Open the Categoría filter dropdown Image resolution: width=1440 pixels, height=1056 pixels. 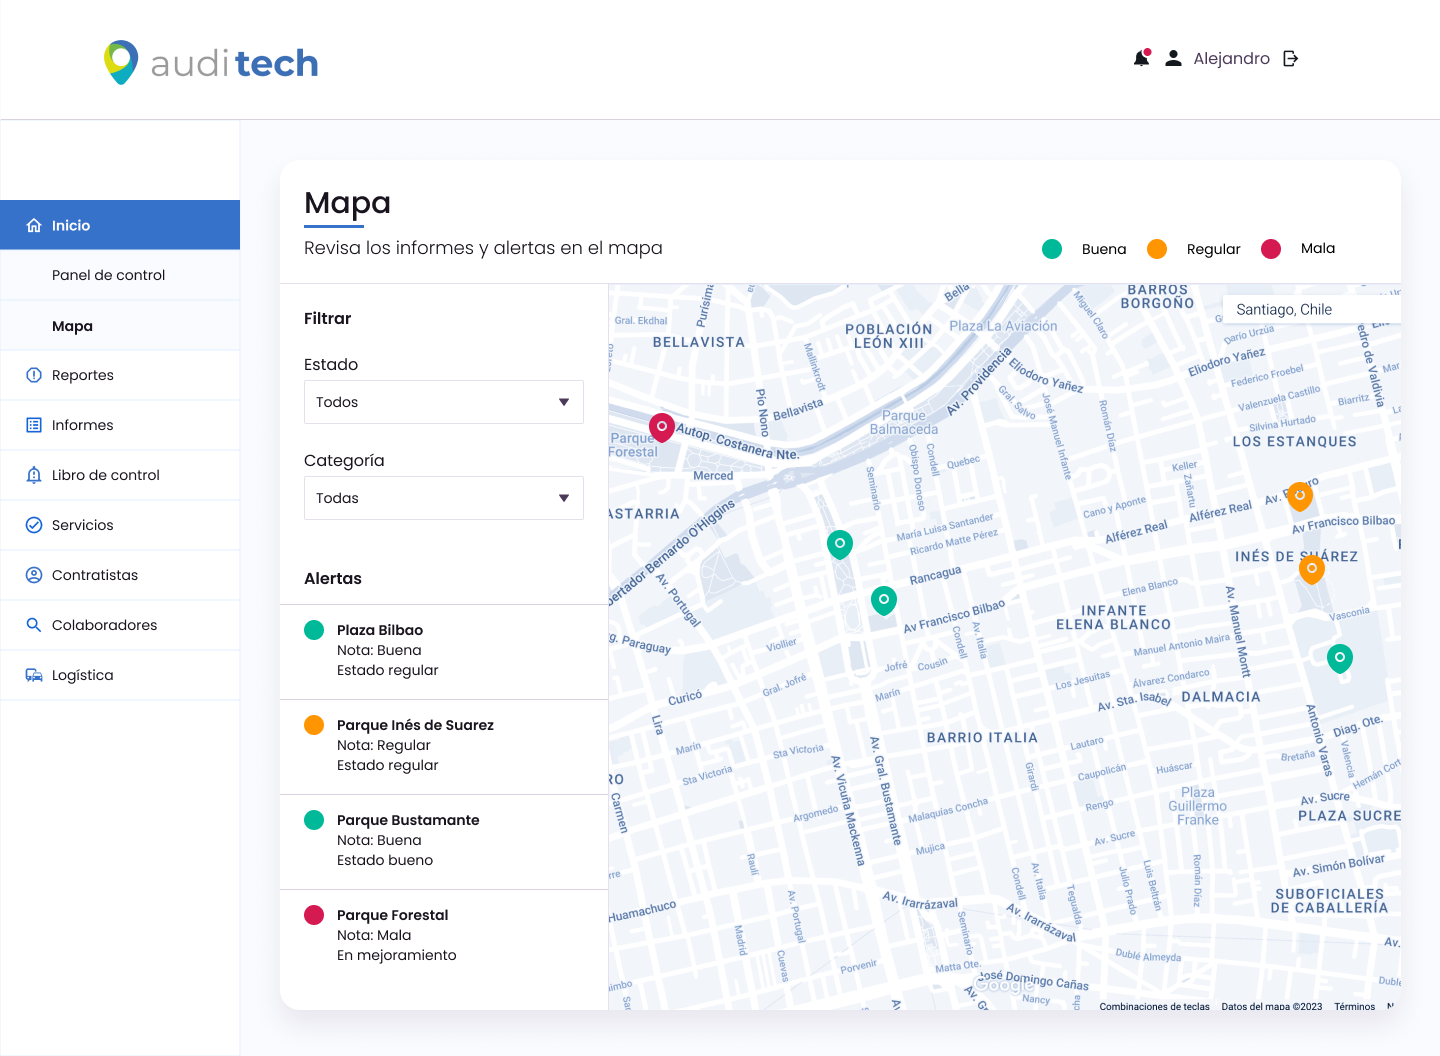[443, 497]
